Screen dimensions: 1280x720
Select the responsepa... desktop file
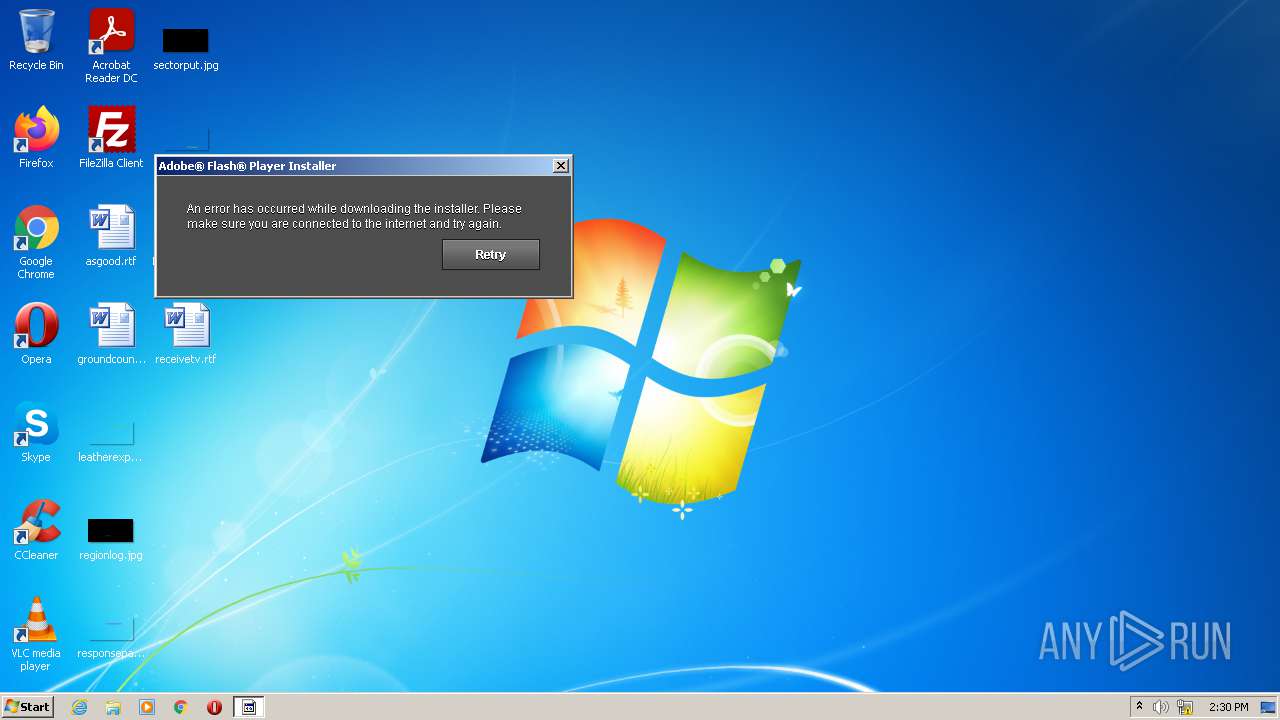click(x=111, y=638)
